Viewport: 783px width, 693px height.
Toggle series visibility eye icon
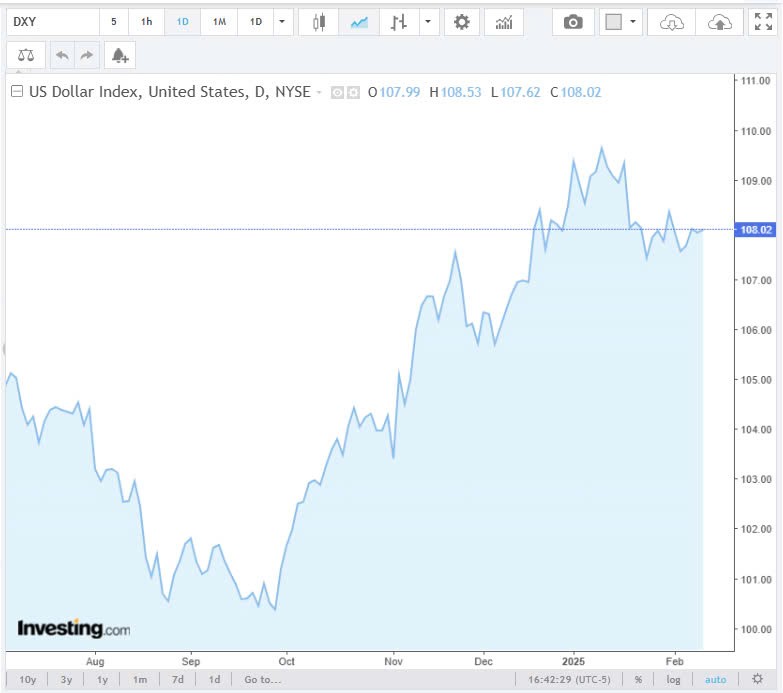[337, 92]
